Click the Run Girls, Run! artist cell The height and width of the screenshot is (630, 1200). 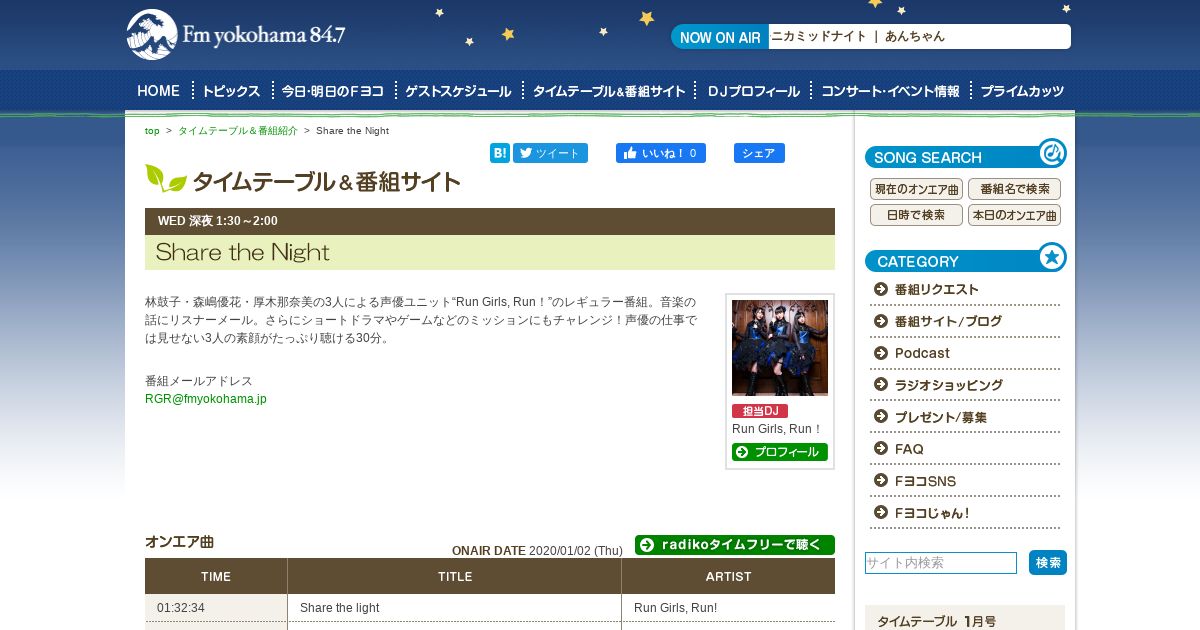coord(728,608)
